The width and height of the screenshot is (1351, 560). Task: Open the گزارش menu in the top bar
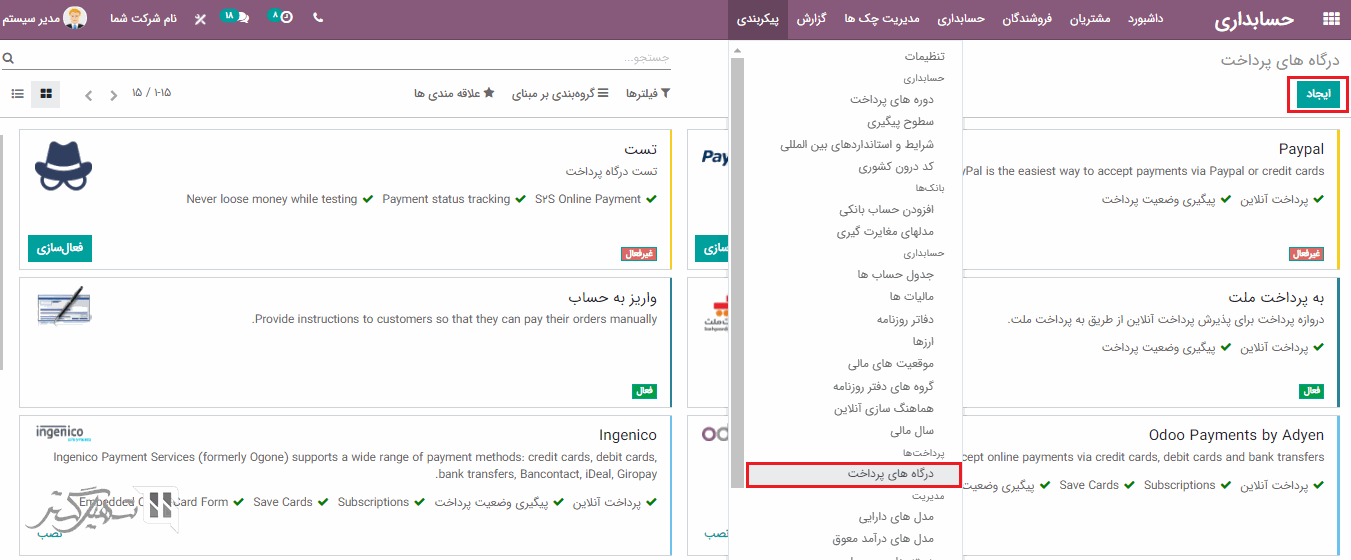pyautogui.click(x=811, y=19)
